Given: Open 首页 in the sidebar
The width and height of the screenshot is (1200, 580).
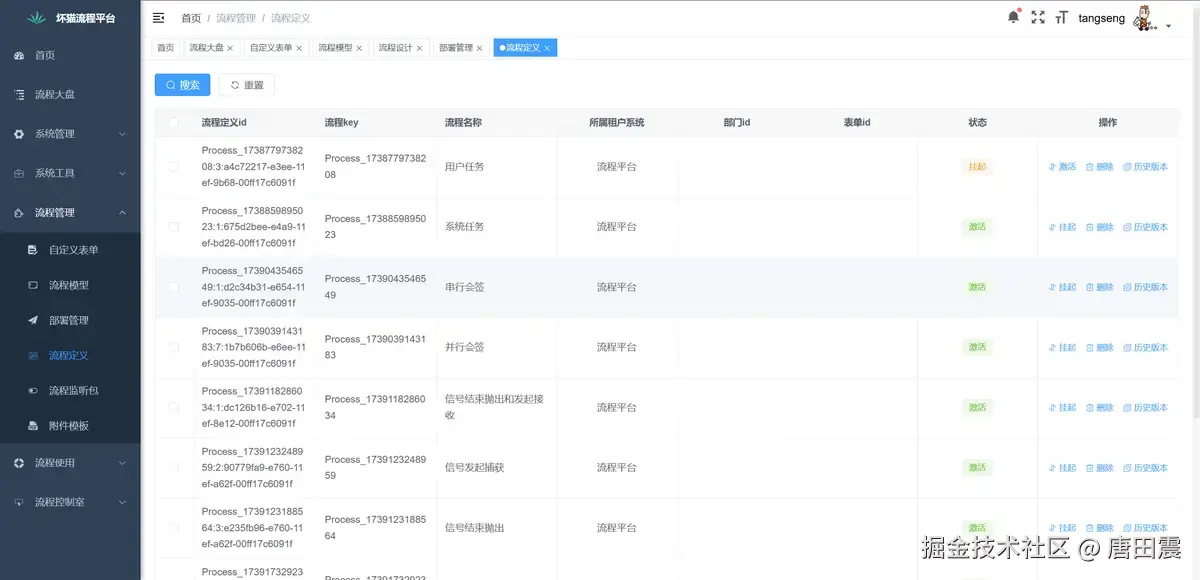Looking at the screenshot, I should click(x=70, y=55).
